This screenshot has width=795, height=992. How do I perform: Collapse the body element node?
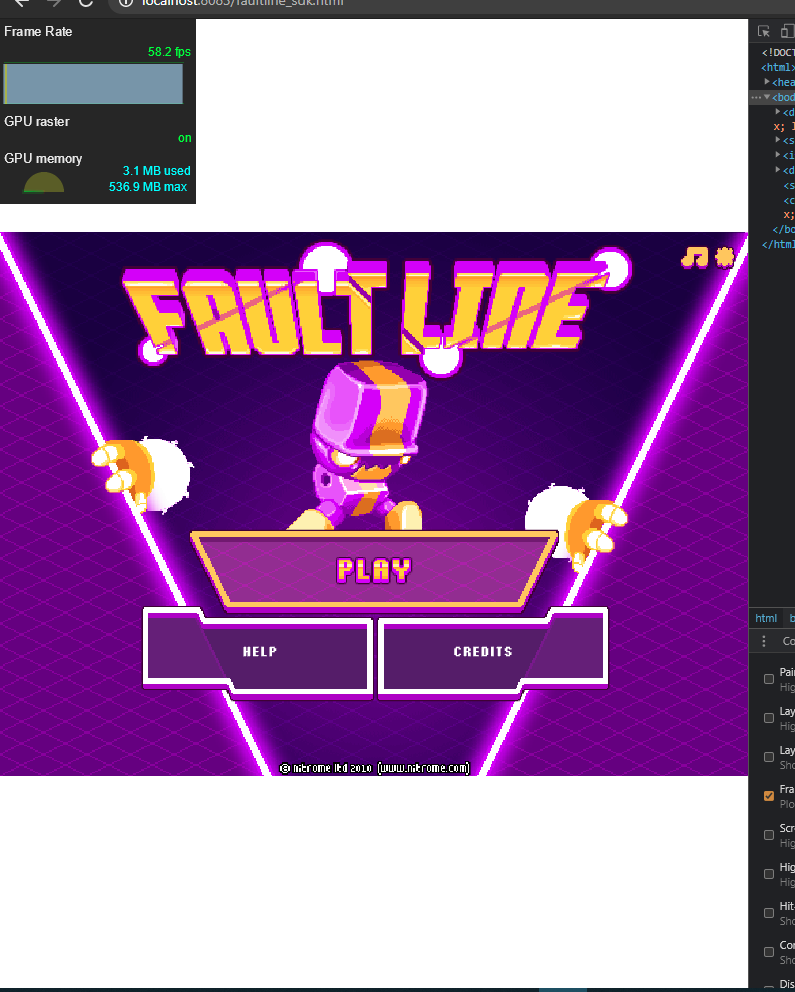pyautogui.click(x=767, y=97)
